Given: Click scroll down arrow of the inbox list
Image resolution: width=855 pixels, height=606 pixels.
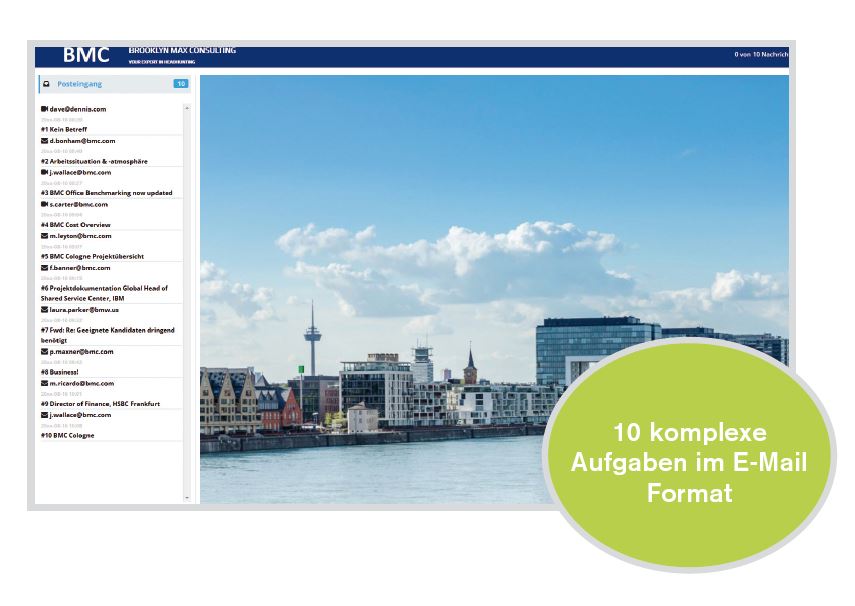Looking at the screenshot, I should tap(186, 497).
